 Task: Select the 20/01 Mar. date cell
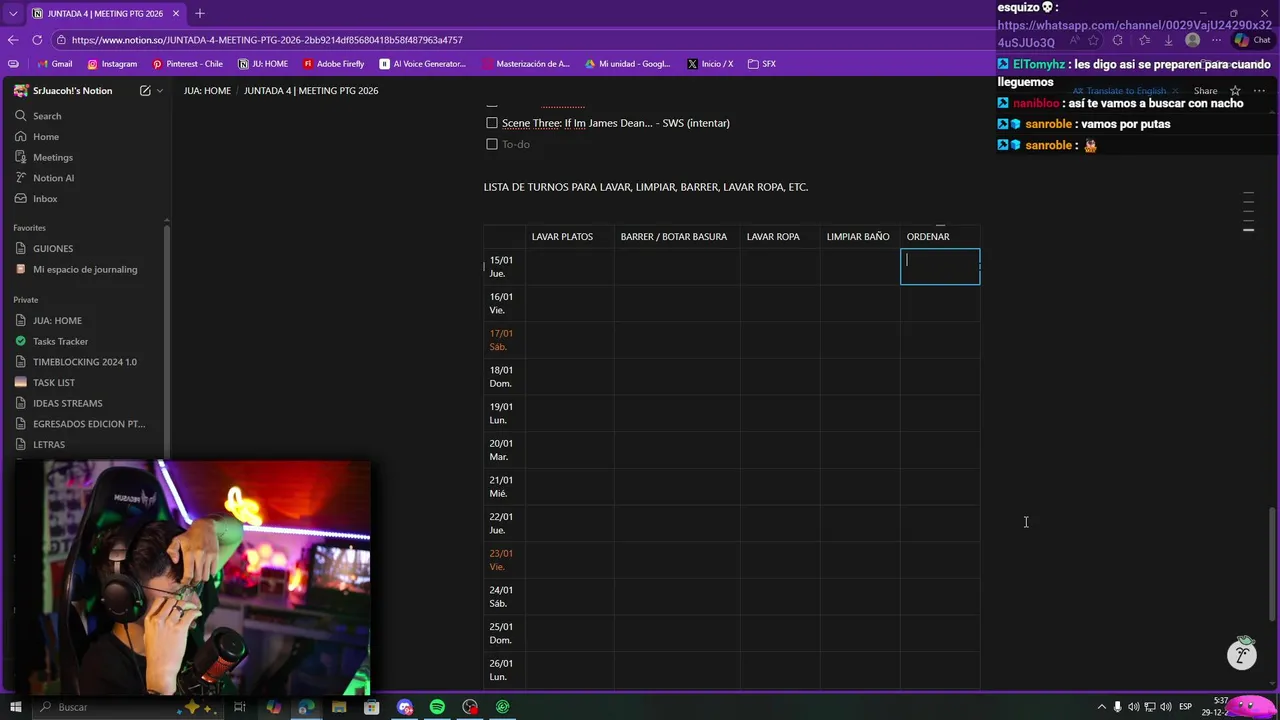(x=505, y=450)
